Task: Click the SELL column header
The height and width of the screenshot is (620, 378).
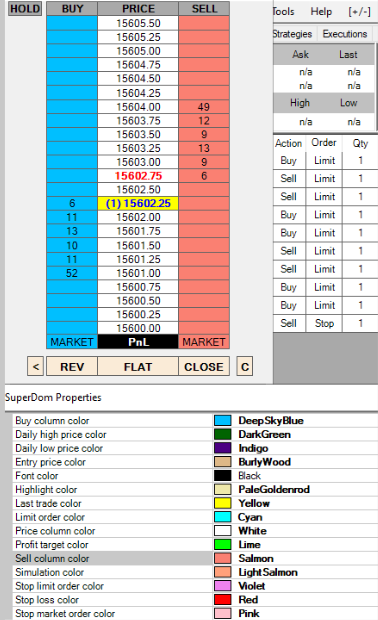Action: pyautogui.click(x=204, y=9)
